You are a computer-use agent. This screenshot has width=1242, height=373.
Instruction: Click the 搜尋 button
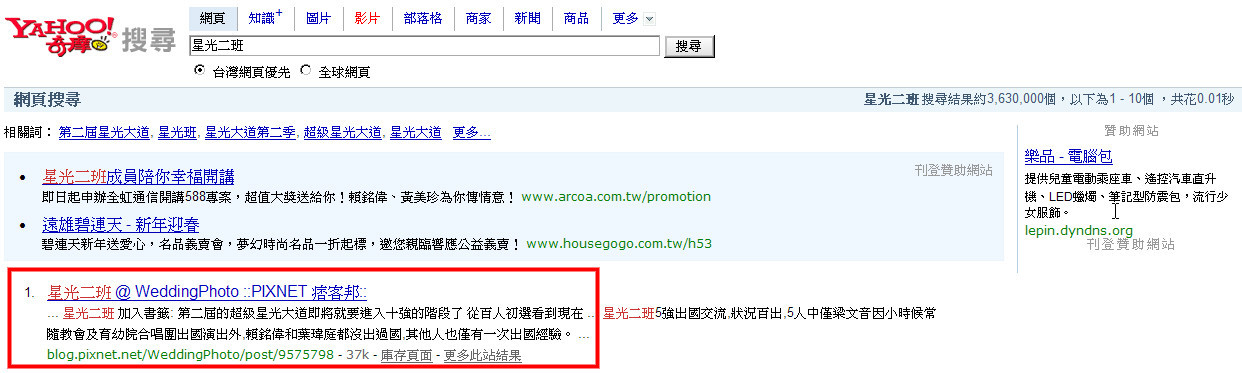pyautogui.click(x=689, y=46)
